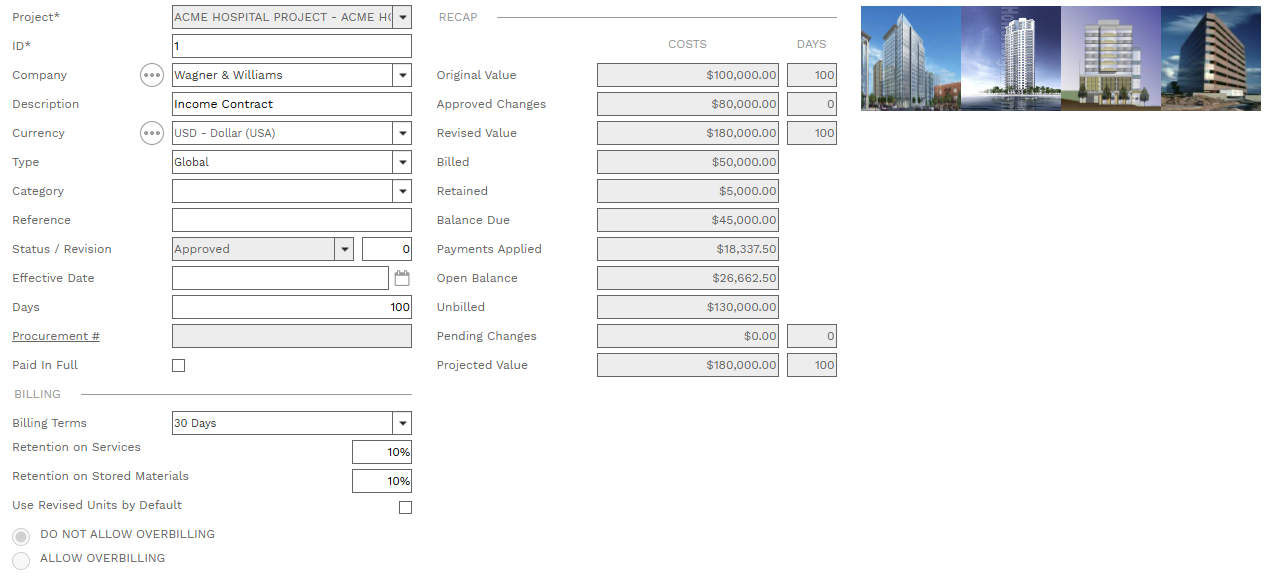Image resolution: width=1267 pixels, height=583 pixels.
Task: Select the Allow Overbilling radio button
Action: 21,560
